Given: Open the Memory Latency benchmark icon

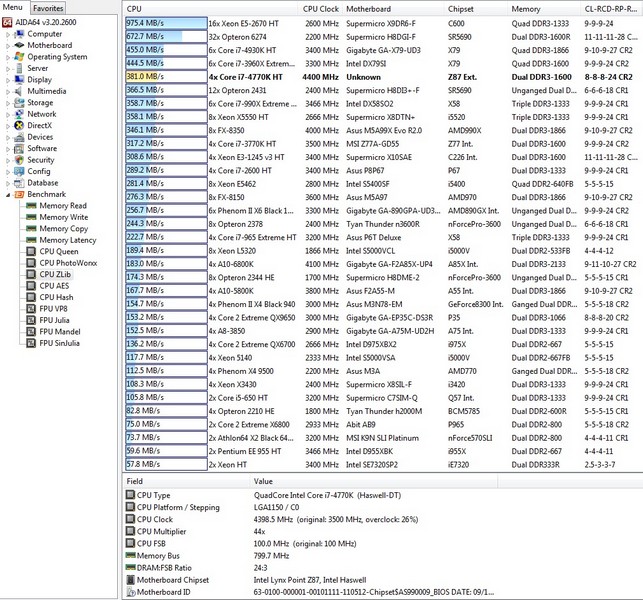Looking at the screenshot, I should [x=31, y=240].
